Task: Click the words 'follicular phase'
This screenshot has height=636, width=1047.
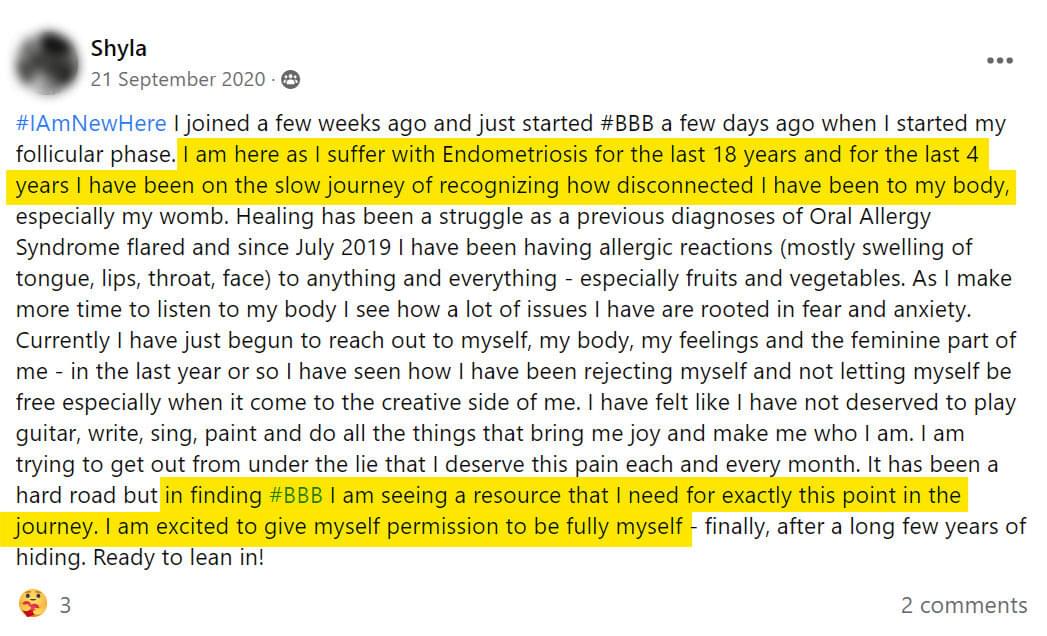Action: [95, 155]
